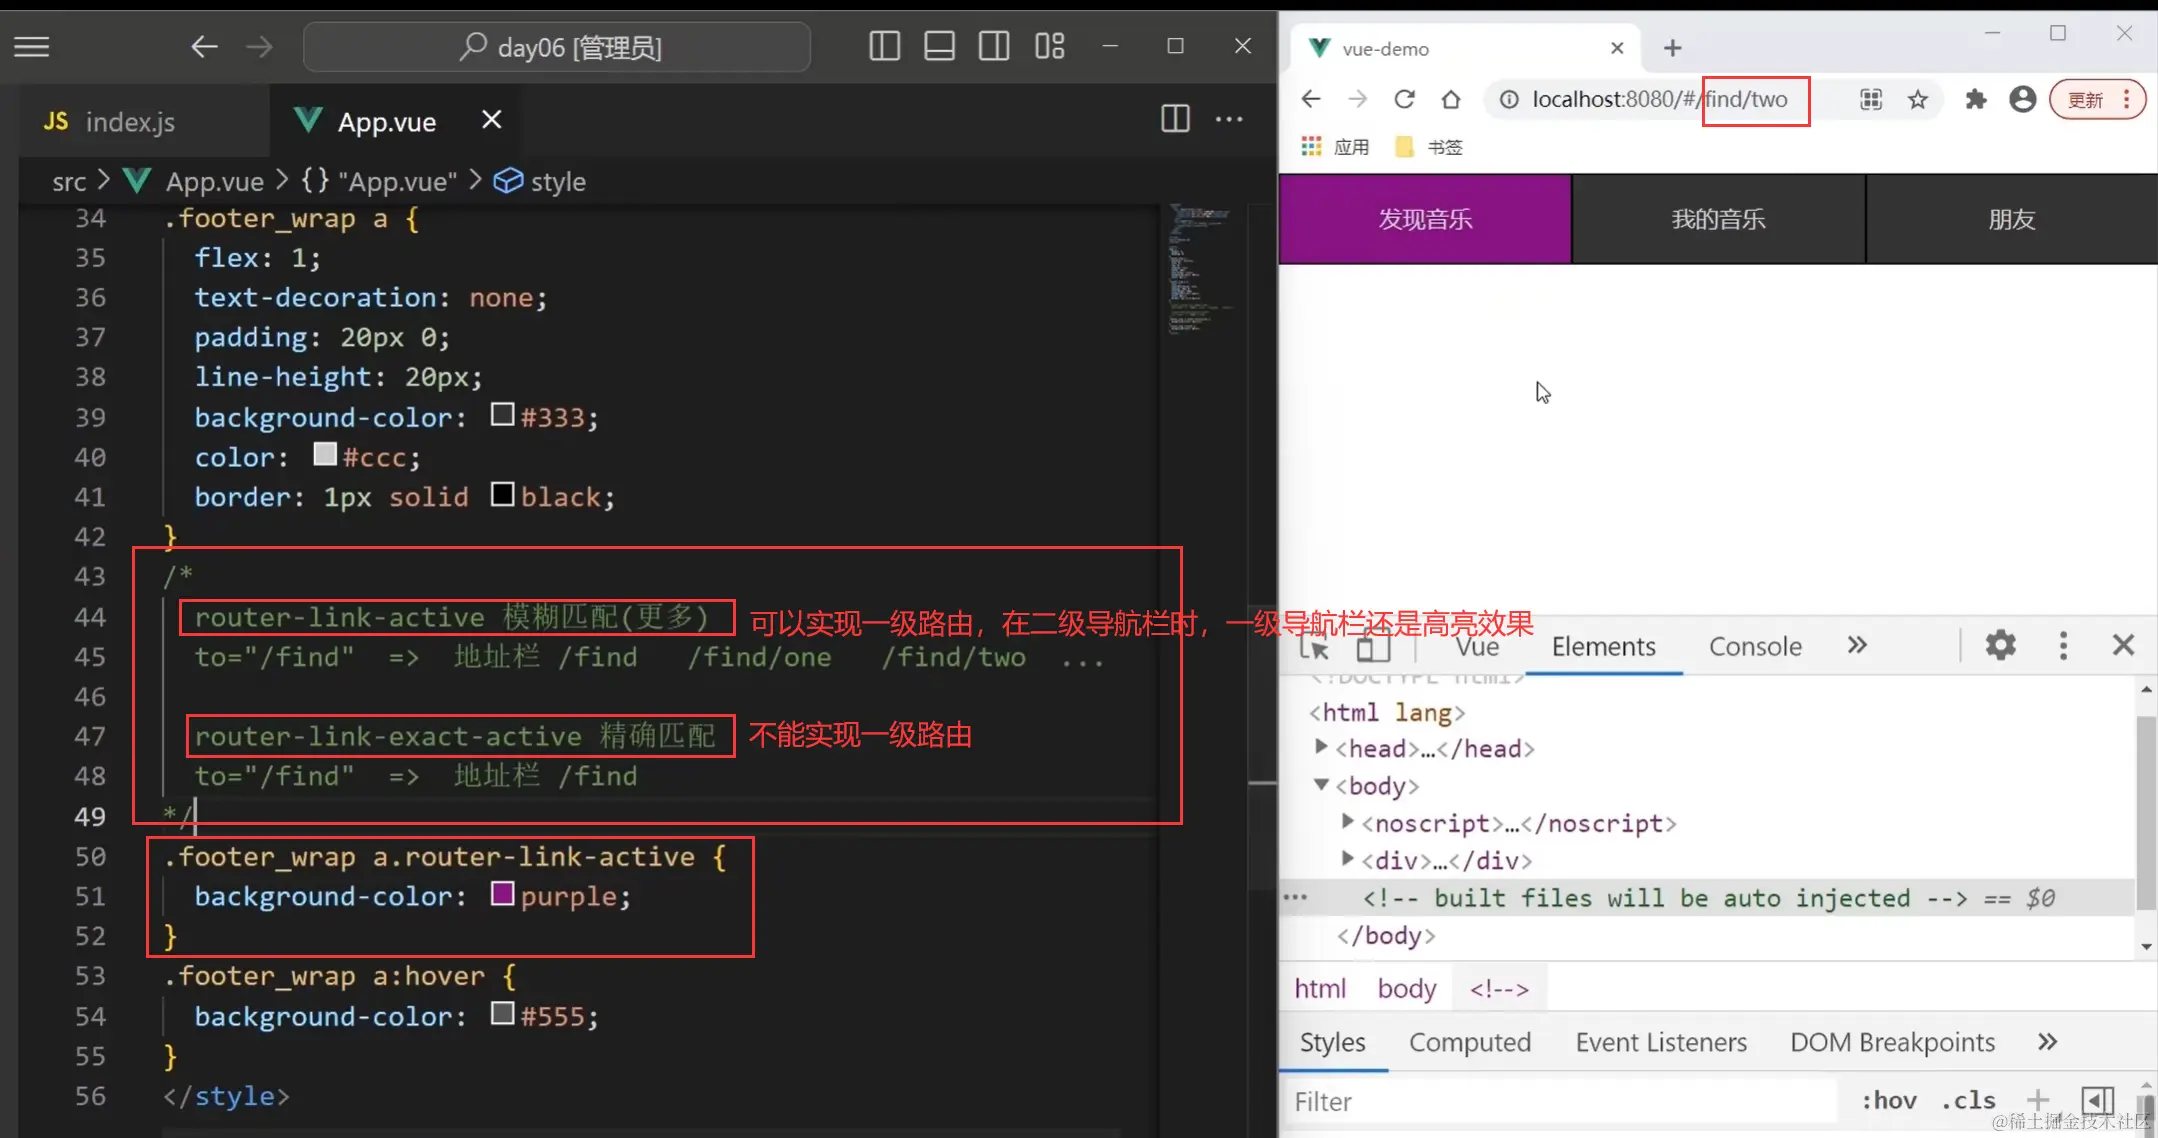Show more DevTools tabs chevron

click(1857, 645)
